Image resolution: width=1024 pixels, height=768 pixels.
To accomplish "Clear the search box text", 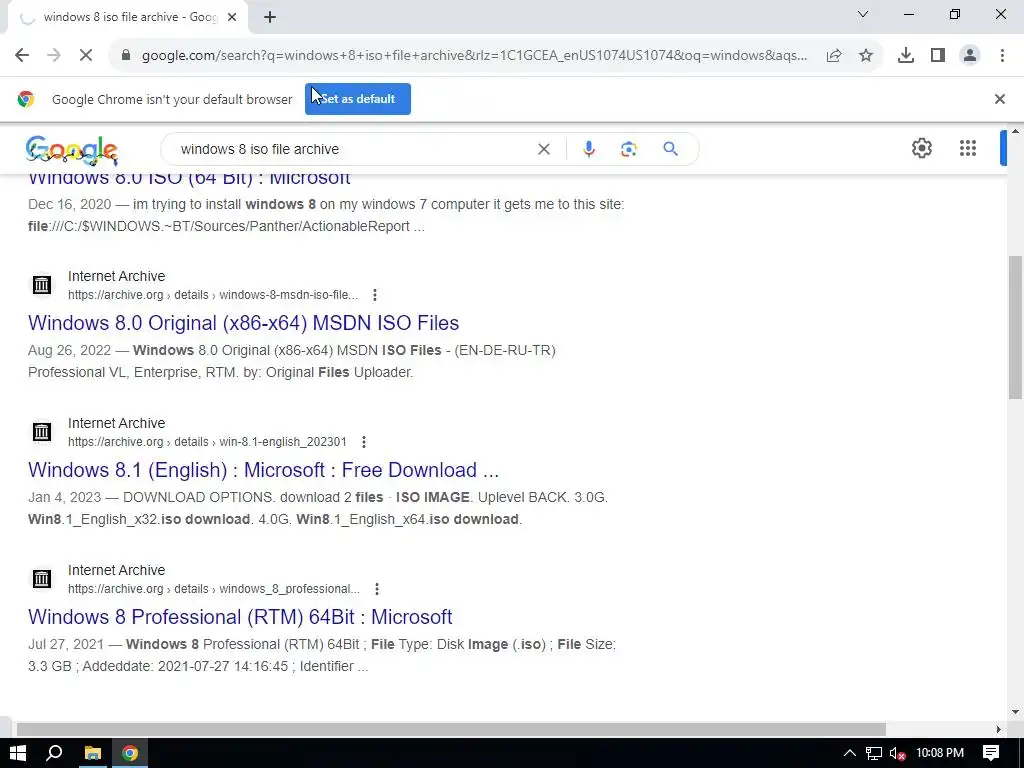I will pos(543,149).
